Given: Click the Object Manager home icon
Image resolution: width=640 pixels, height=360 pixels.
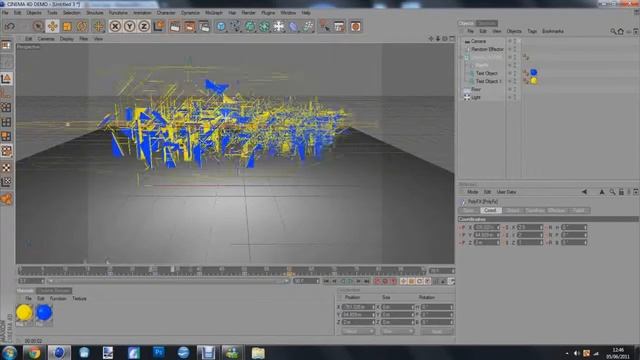Looking at the screenshot, I should coord(620,31).
